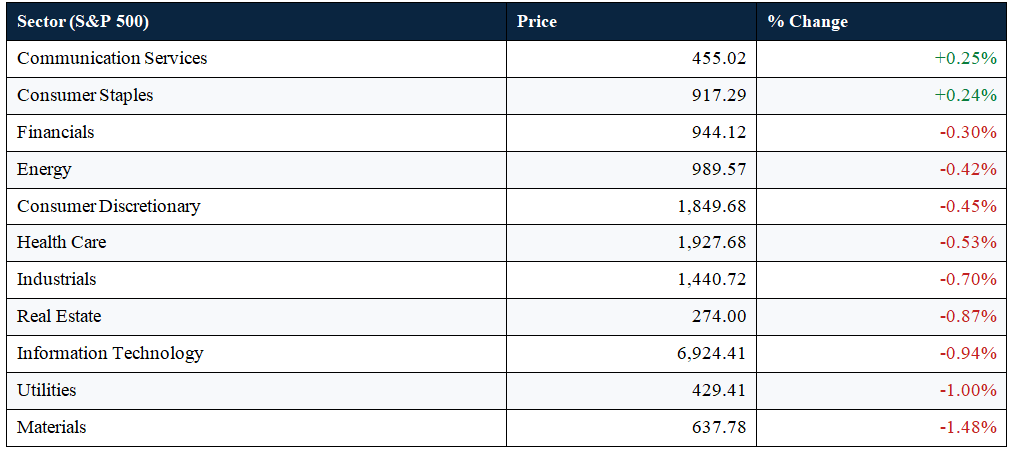The image size is (1014, 450).
Task: Select the Consumer Discretionary sector name
Action: [109, 206]
